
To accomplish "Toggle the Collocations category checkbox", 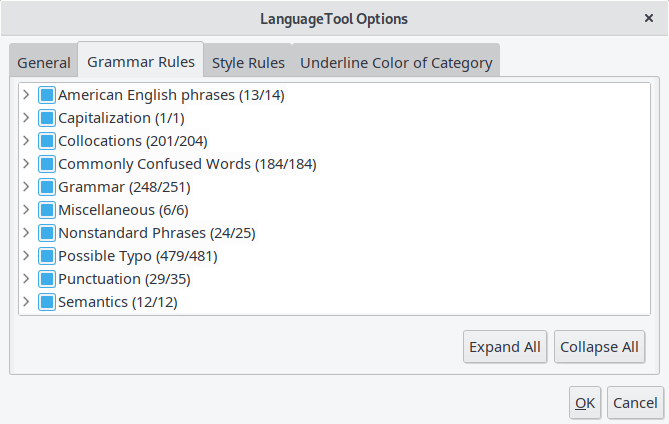I will pyautogui.click(x=47, y=141).
